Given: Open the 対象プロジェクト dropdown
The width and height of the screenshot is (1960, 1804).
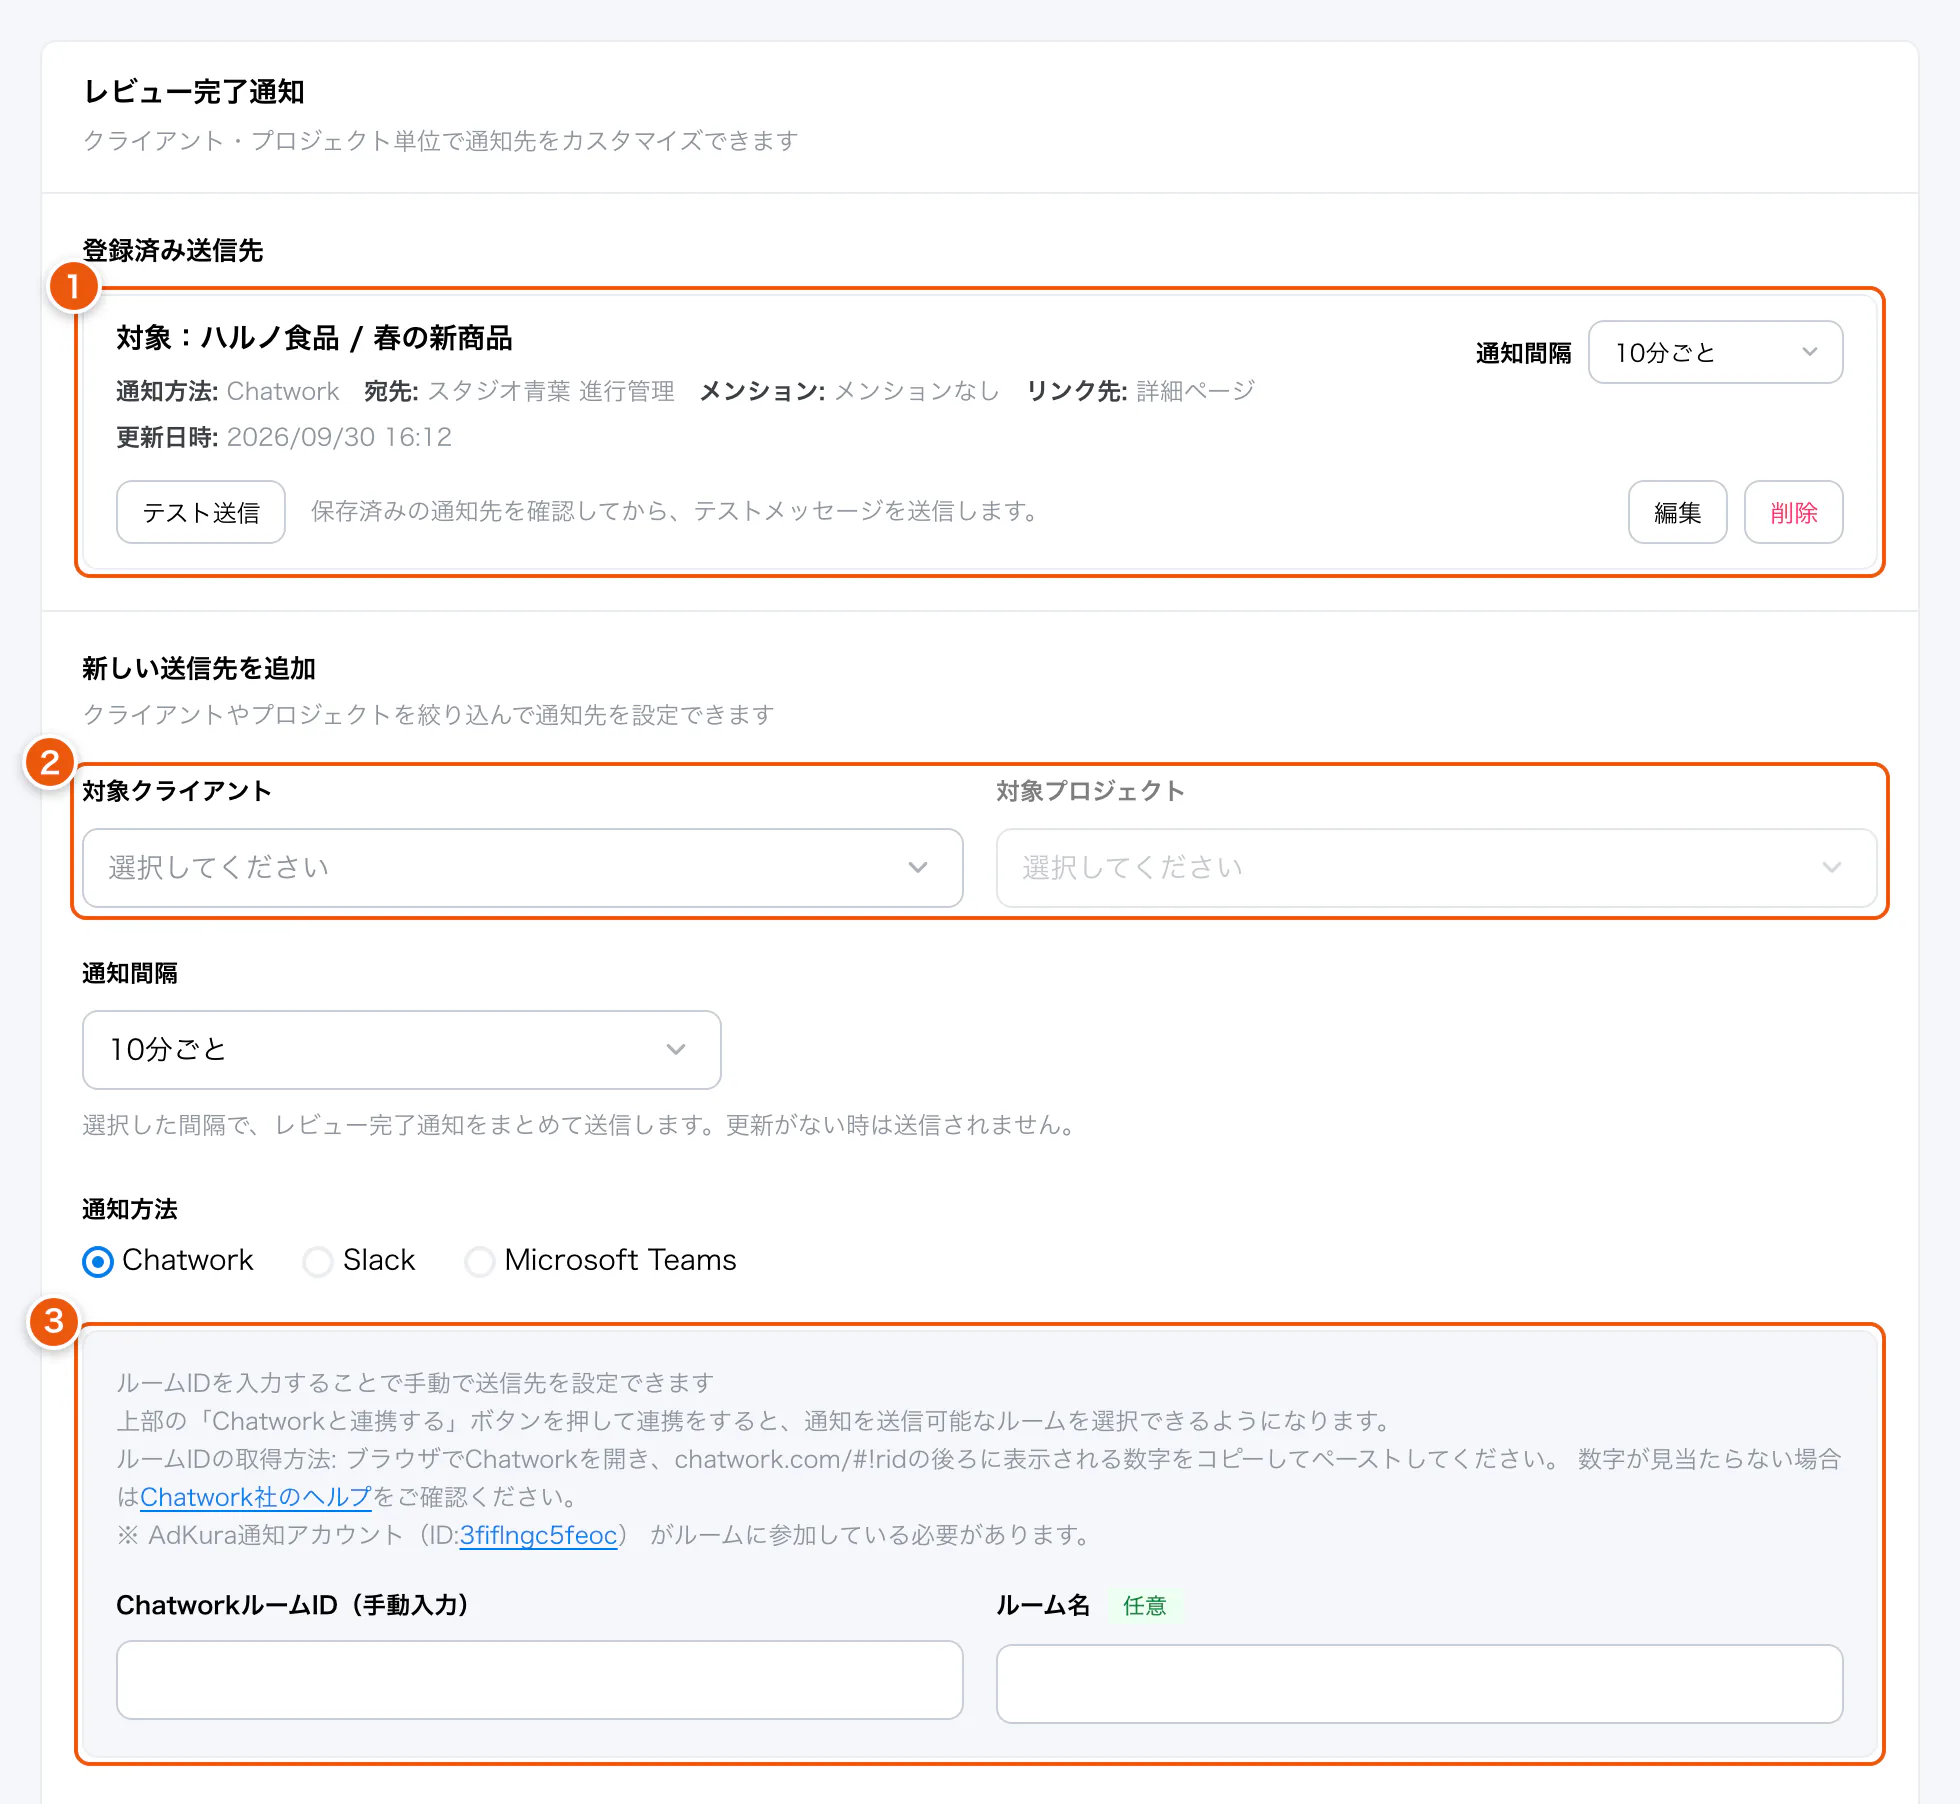Looking at the screenshot, I should click(x=1436, y=867).
